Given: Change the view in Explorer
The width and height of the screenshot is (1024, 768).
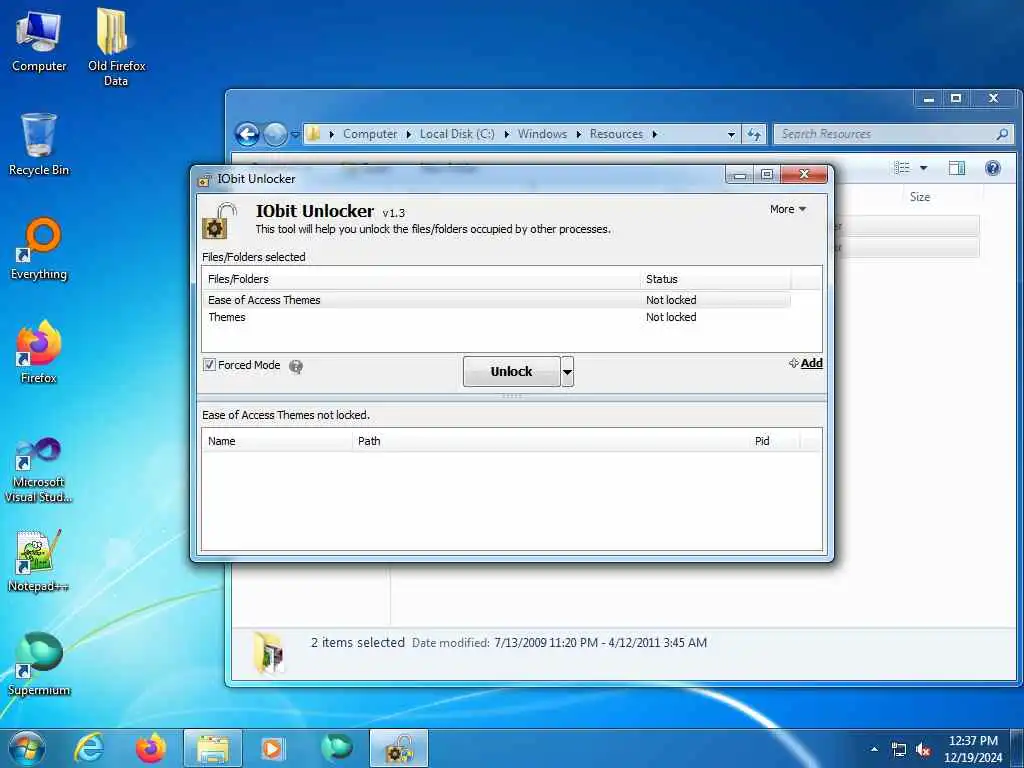Looking at the screenshot, I should coord(902,168).
